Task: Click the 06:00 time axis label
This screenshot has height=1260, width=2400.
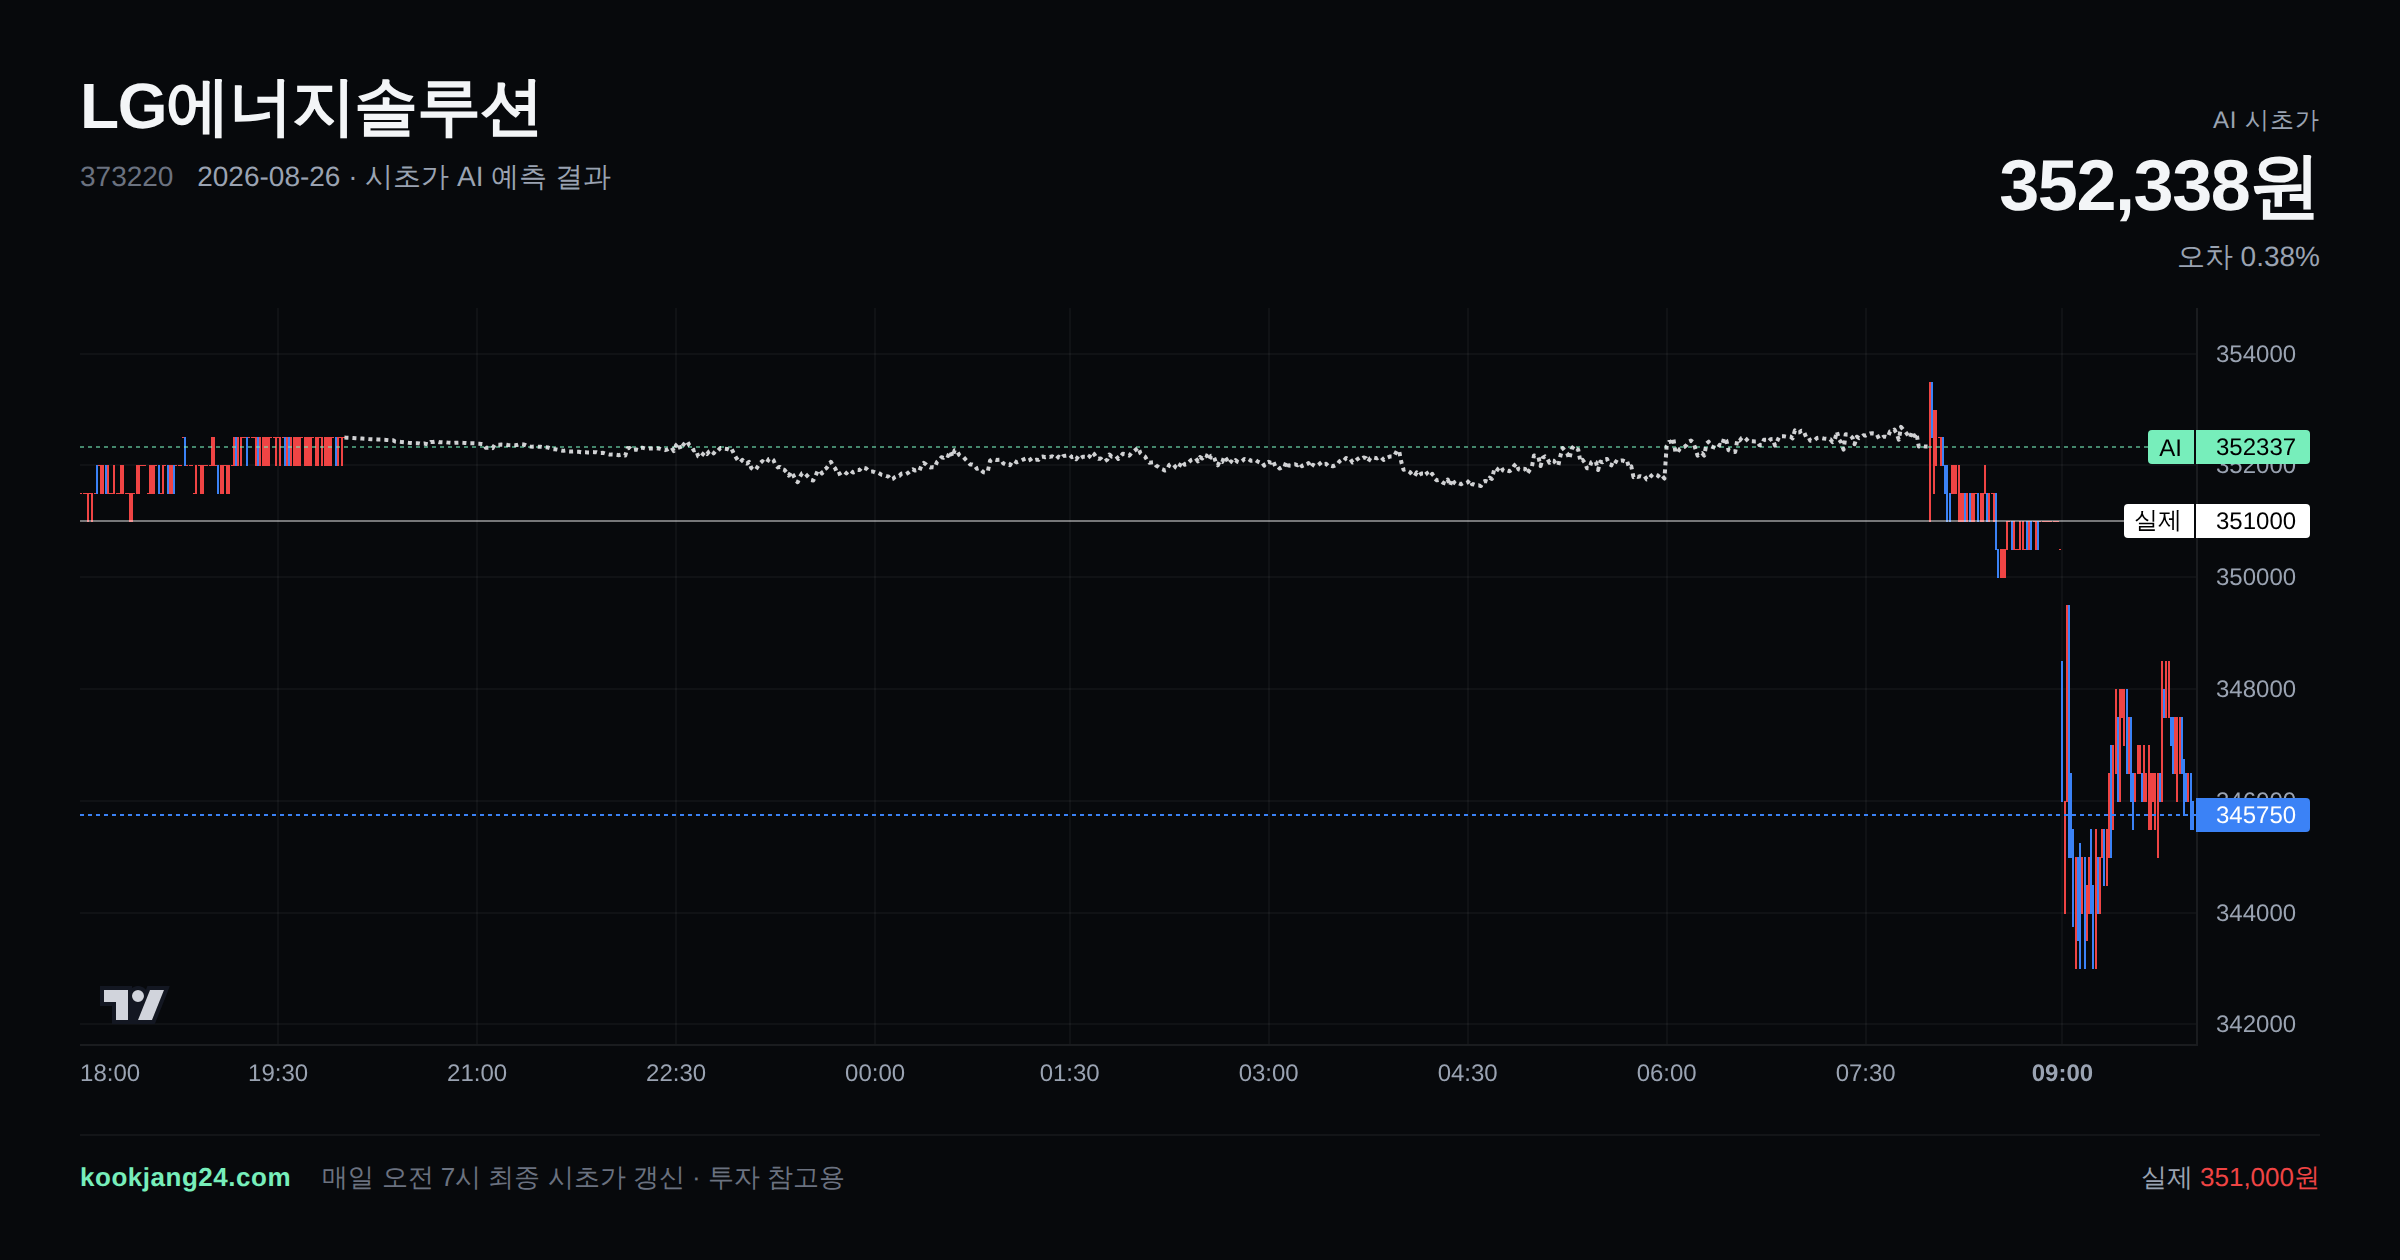Action: (1667, 1073)
